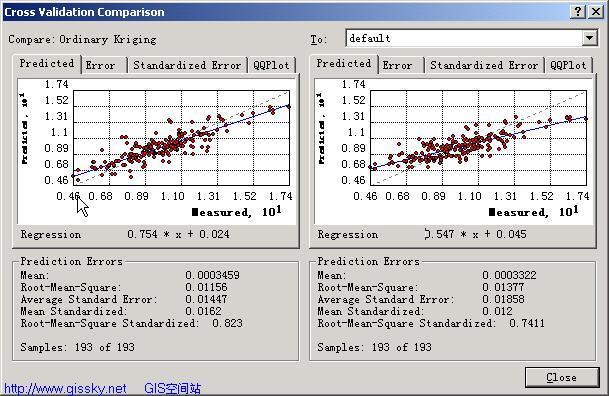Viewport: 609px width, 396px height.
Task: Open the left Standardized Error tab
Action: pos(187,65)
